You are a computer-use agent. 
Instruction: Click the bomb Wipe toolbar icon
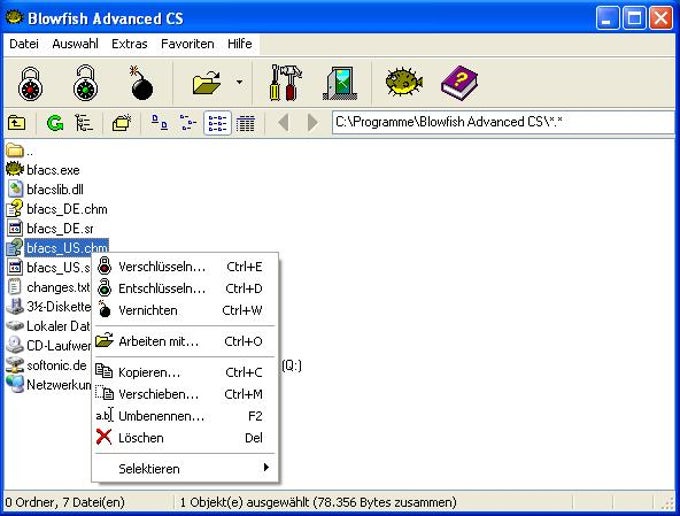[141, 83]
